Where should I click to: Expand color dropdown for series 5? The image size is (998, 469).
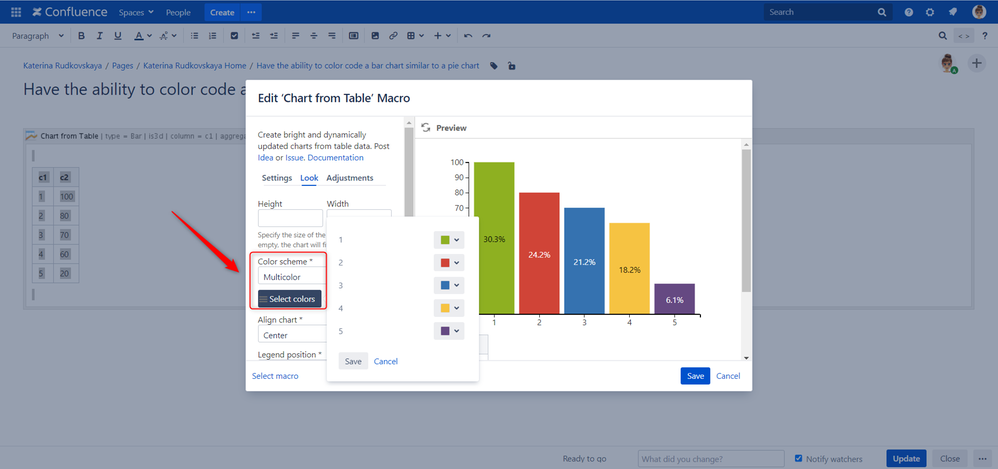coord(449,332)
